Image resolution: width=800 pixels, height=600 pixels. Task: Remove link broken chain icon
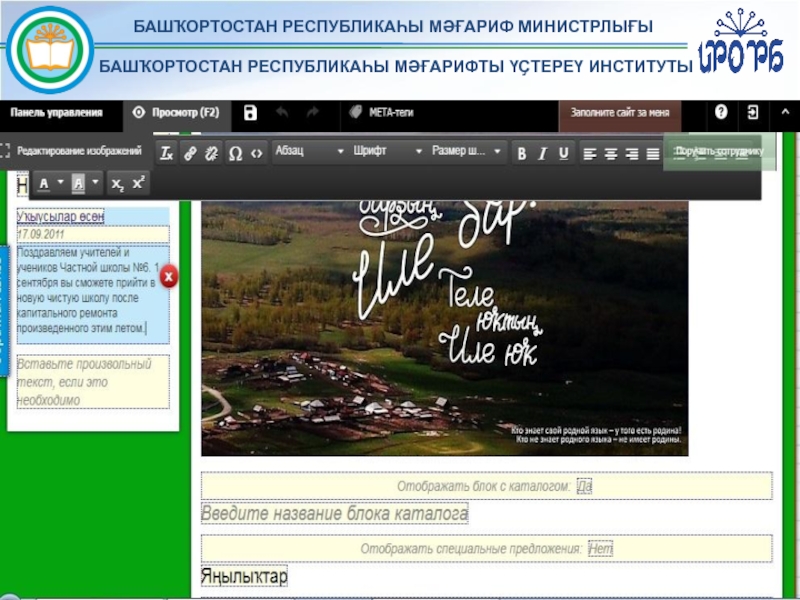212,153
